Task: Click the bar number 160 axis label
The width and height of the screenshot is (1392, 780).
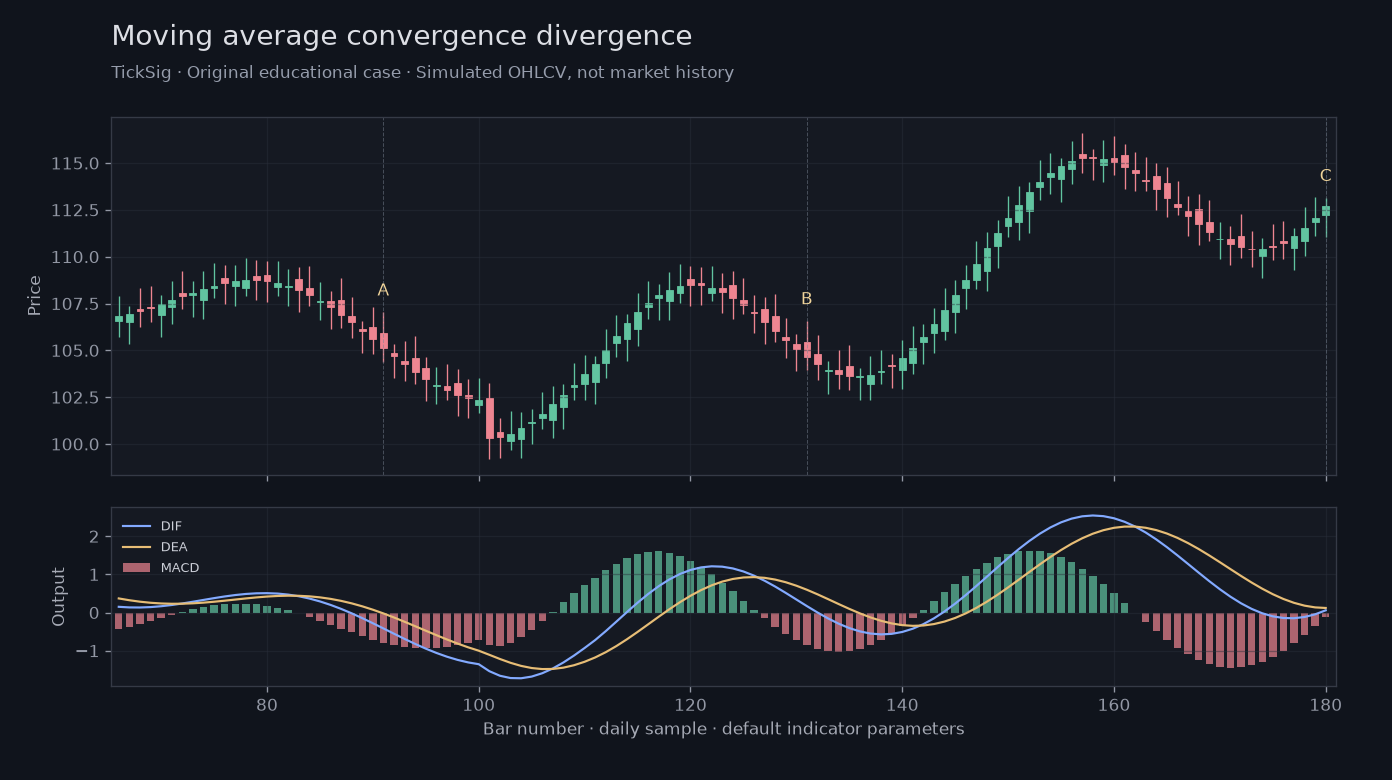Action: [1114, 703]
